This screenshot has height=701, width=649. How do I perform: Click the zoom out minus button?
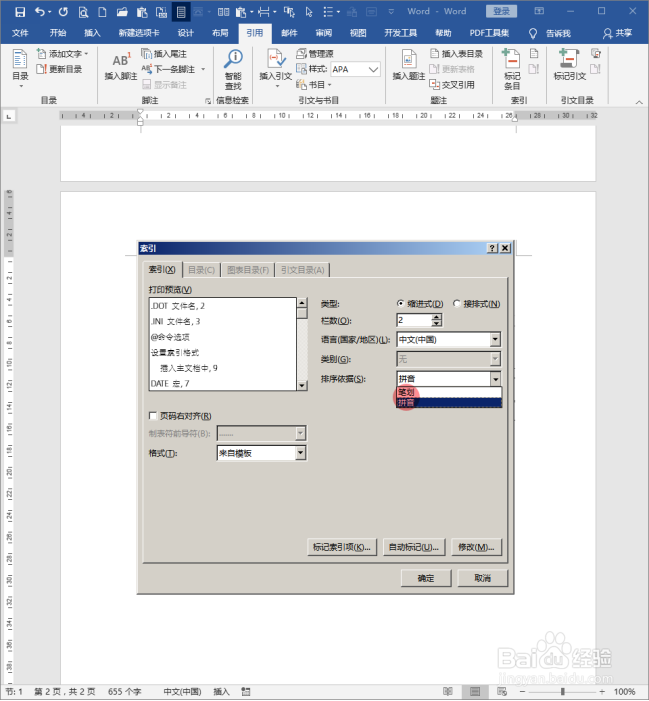(x=522, y=692)
